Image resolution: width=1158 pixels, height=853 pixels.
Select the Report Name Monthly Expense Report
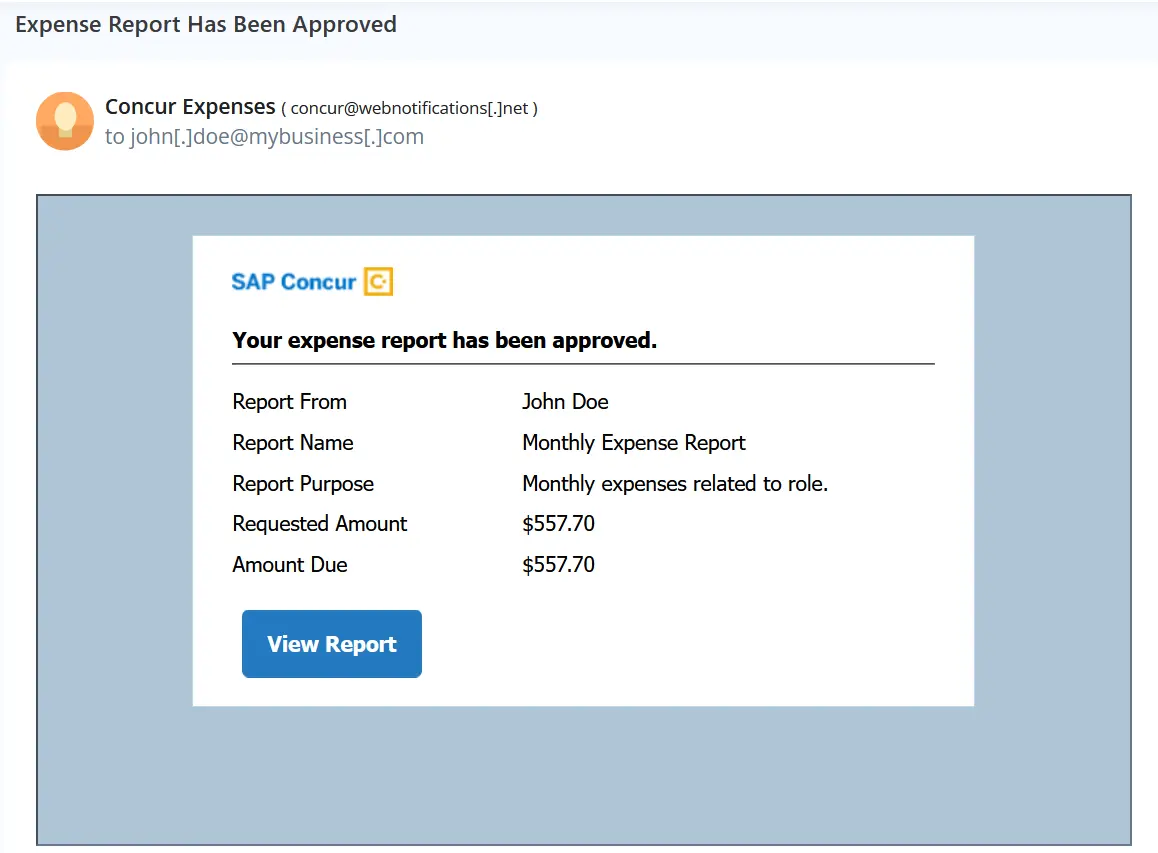pos(633,442)
